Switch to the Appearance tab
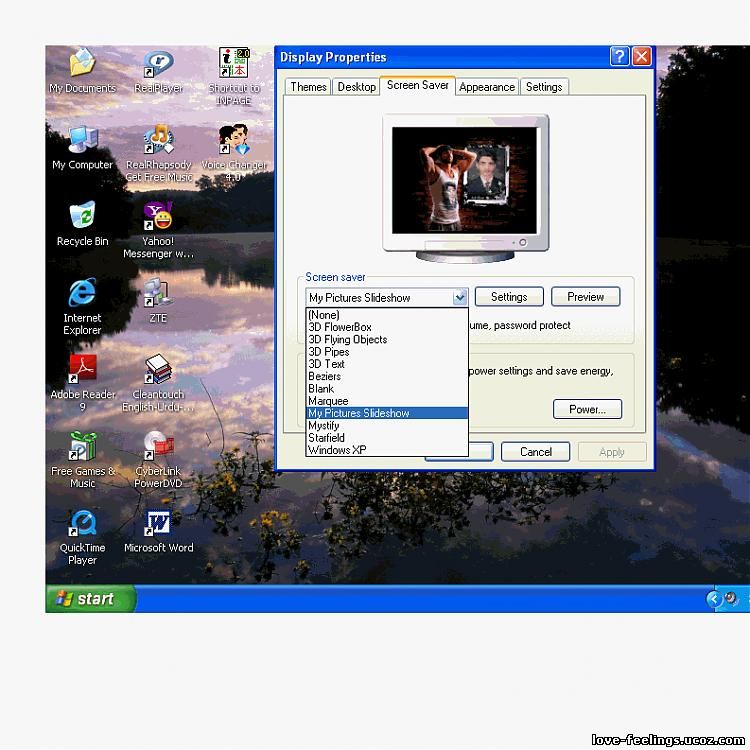This screenshot has width=750, height=750. [487, 87]
